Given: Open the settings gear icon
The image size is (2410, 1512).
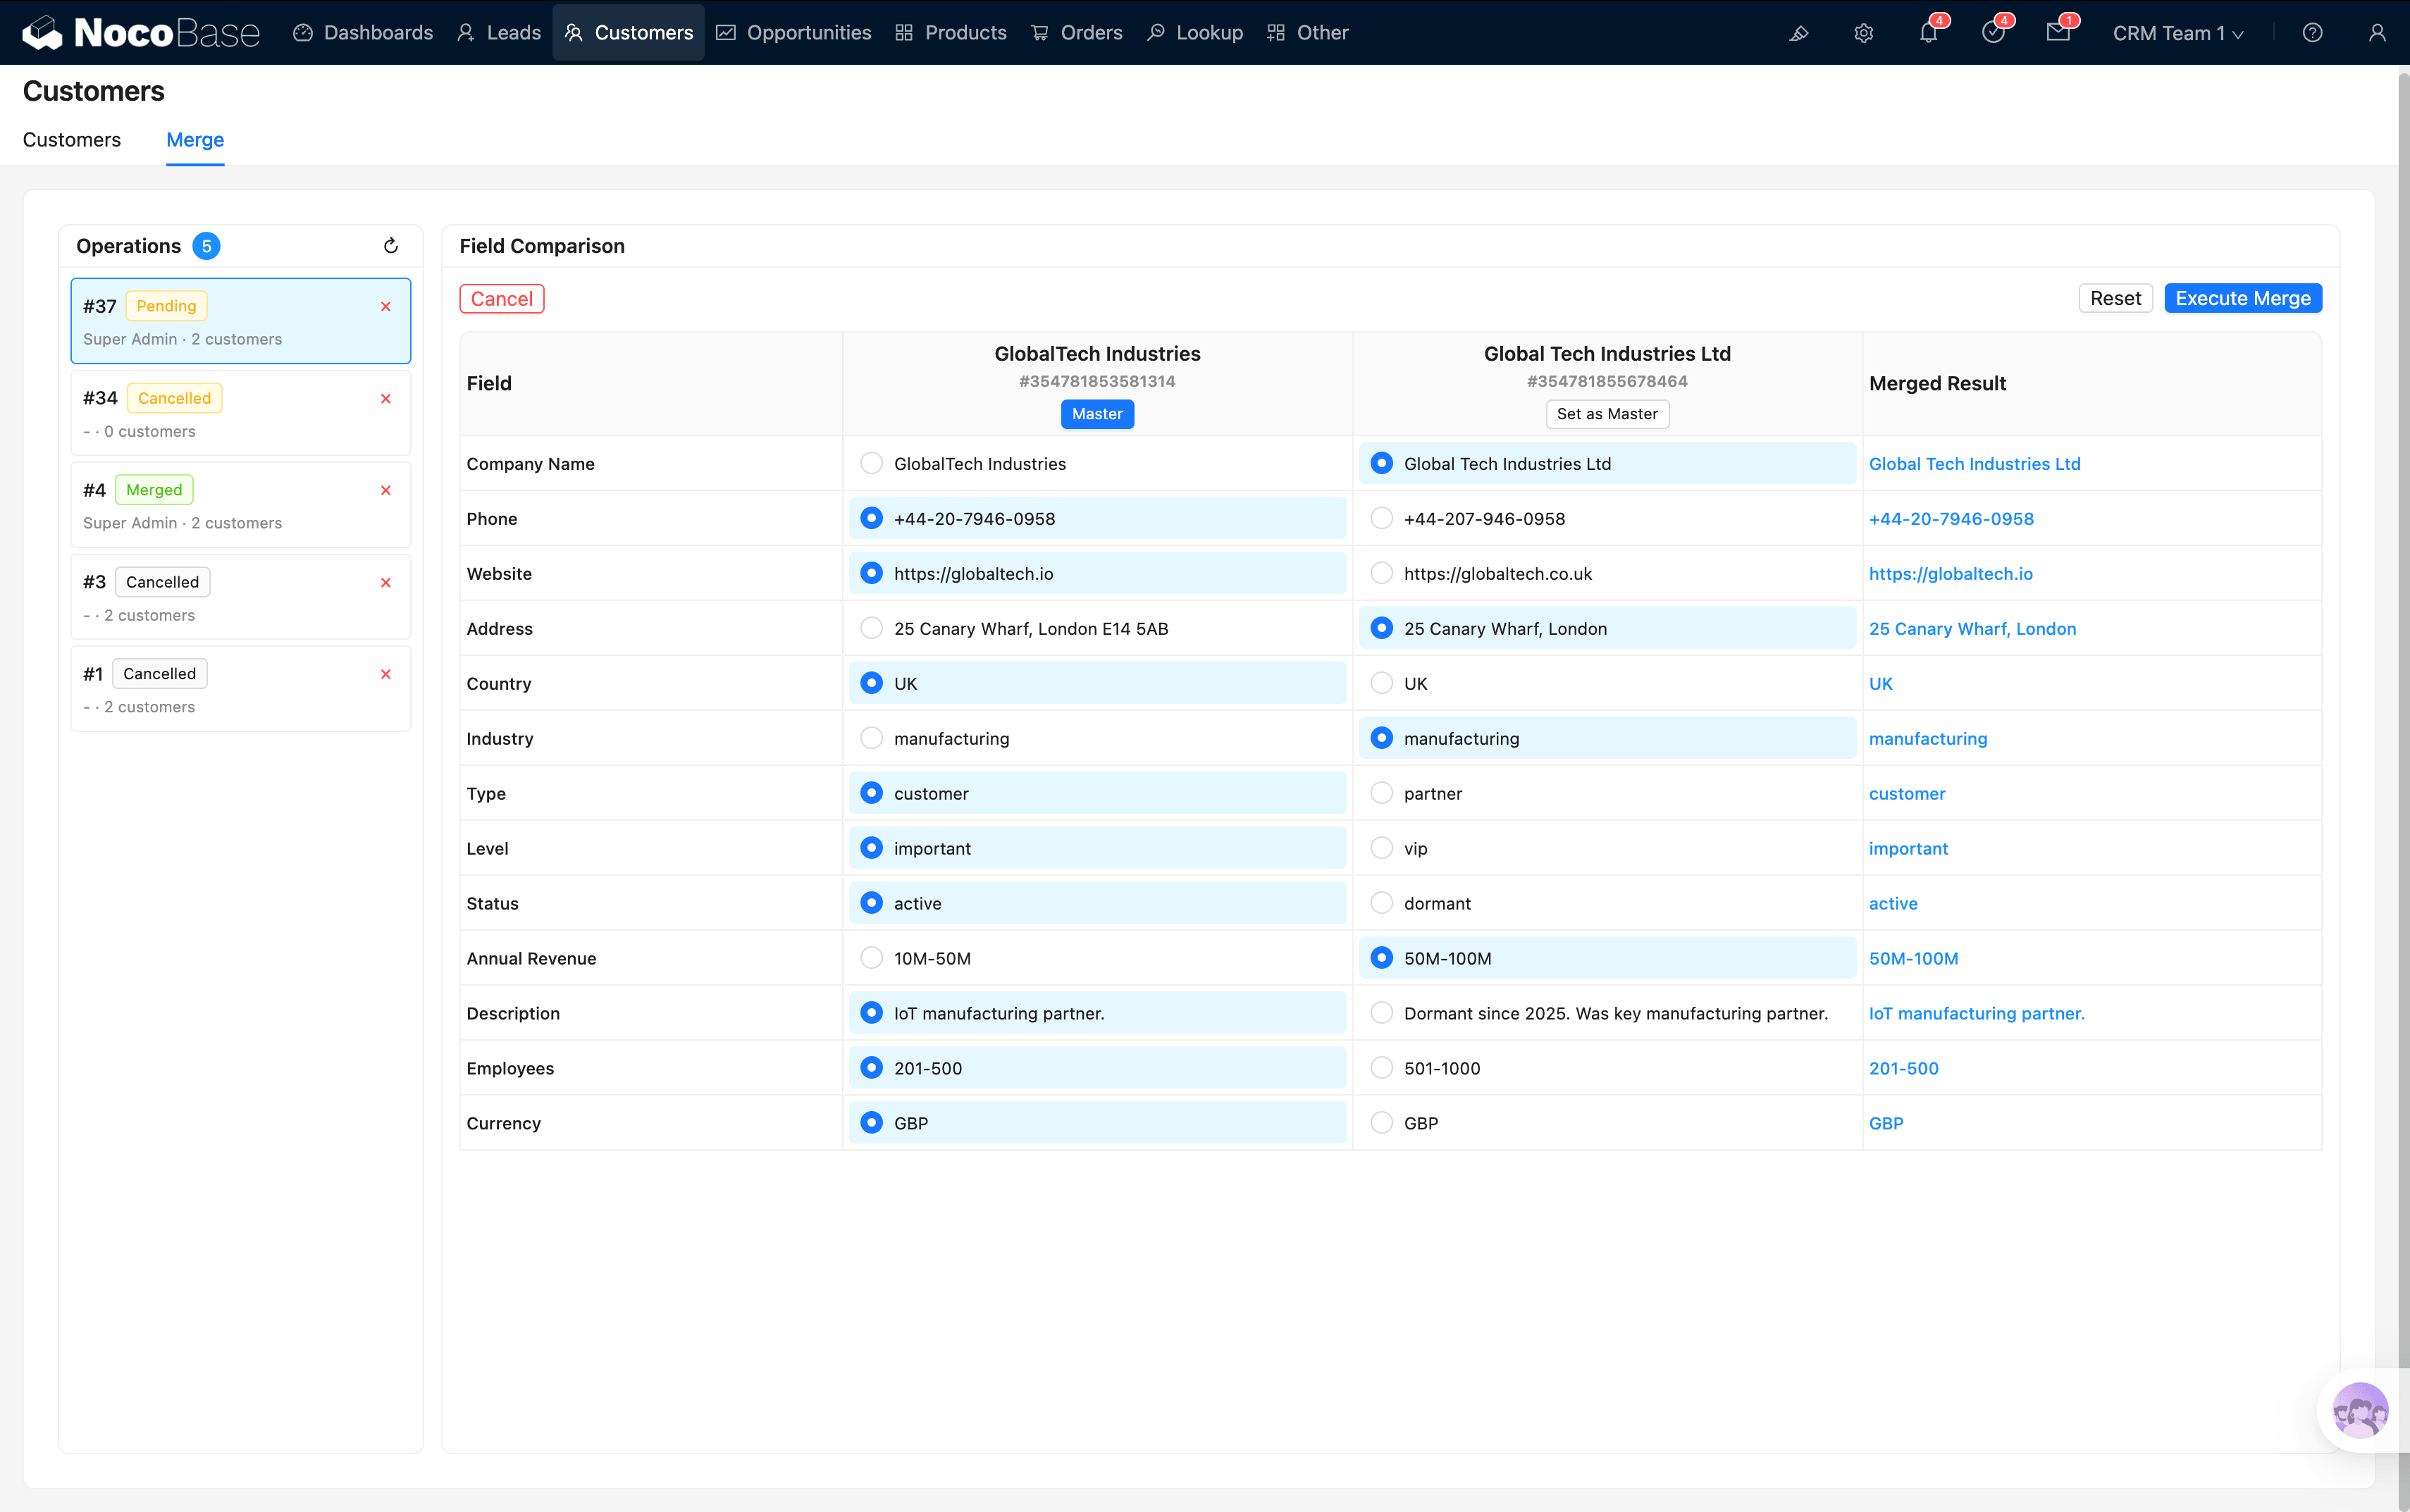Looking at the screenshot, I should tap(1863, 33).
